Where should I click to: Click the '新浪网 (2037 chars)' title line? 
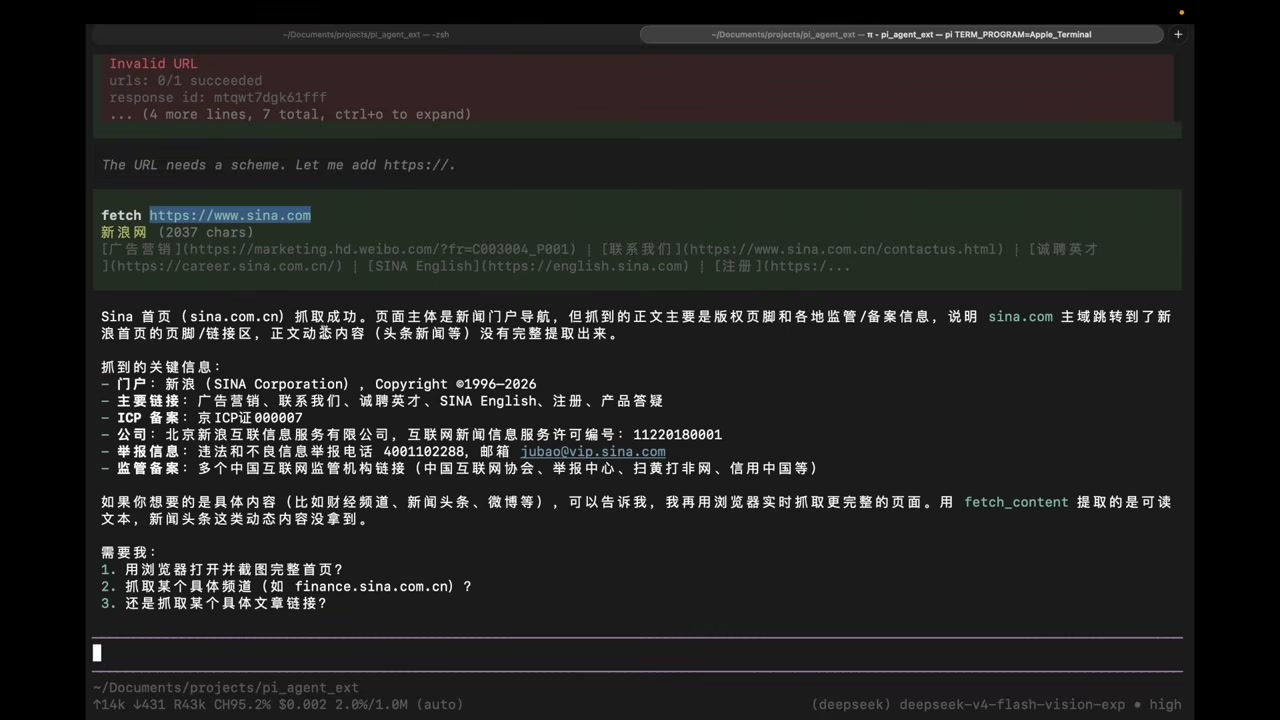(177, 232)
